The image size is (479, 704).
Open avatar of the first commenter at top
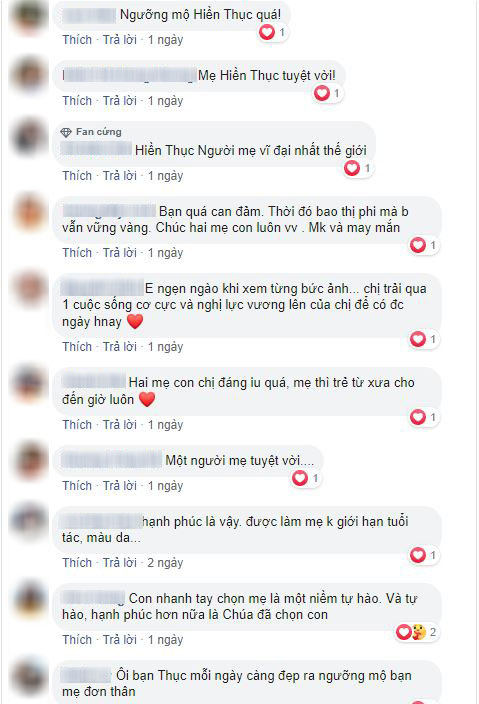point(30,16)
